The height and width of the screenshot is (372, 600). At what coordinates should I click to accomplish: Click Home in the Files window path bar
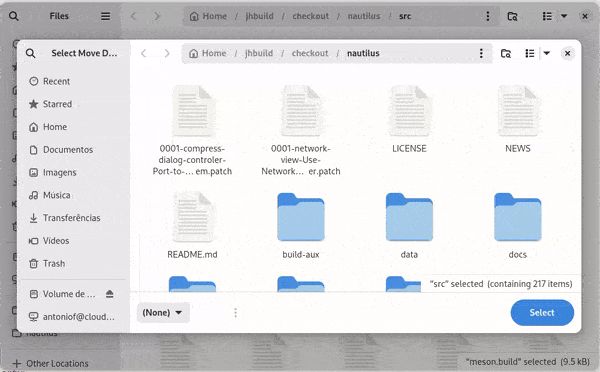(209, 16)
